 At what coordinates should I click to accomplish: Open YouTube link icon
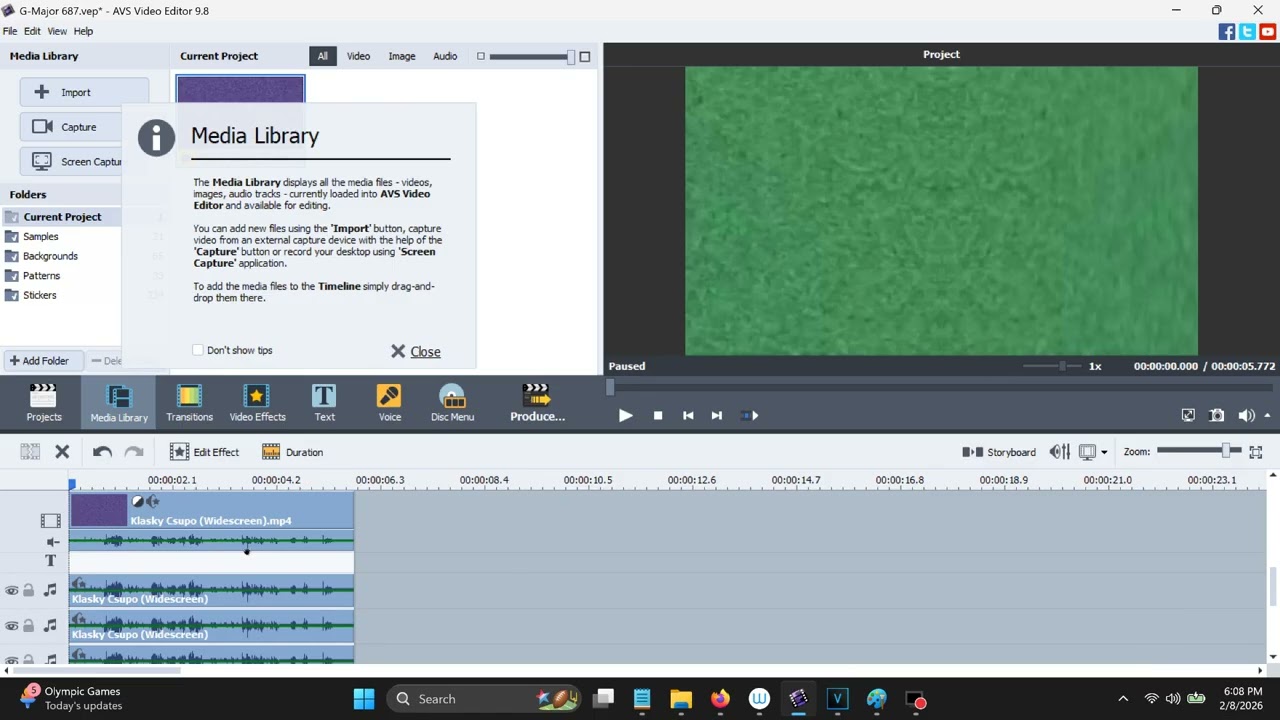pyautogui.click(x=1268, y=32)
